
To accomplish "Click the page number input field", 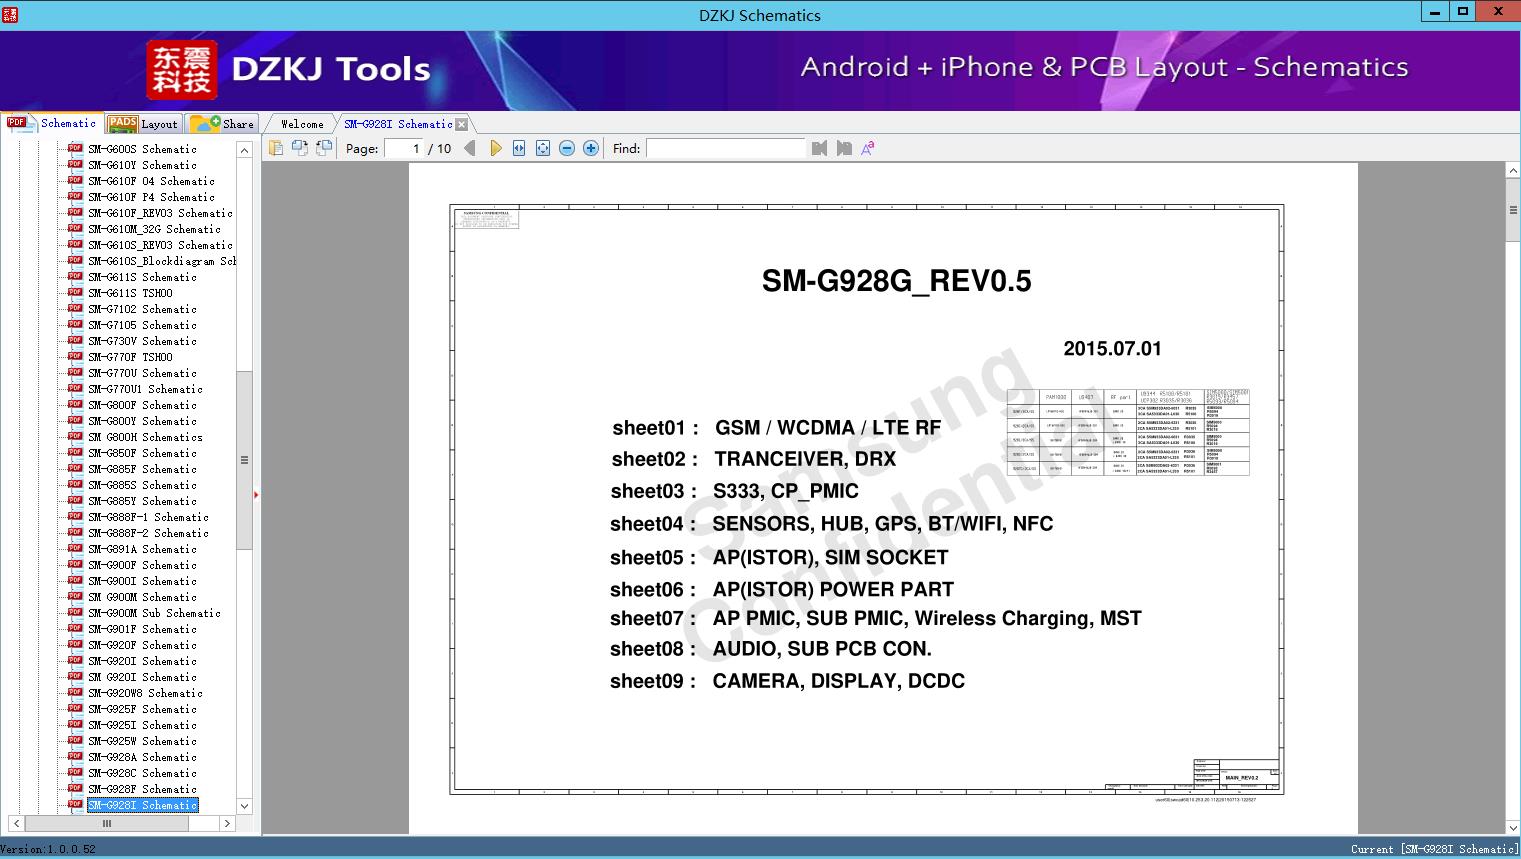I will (404, 148).
